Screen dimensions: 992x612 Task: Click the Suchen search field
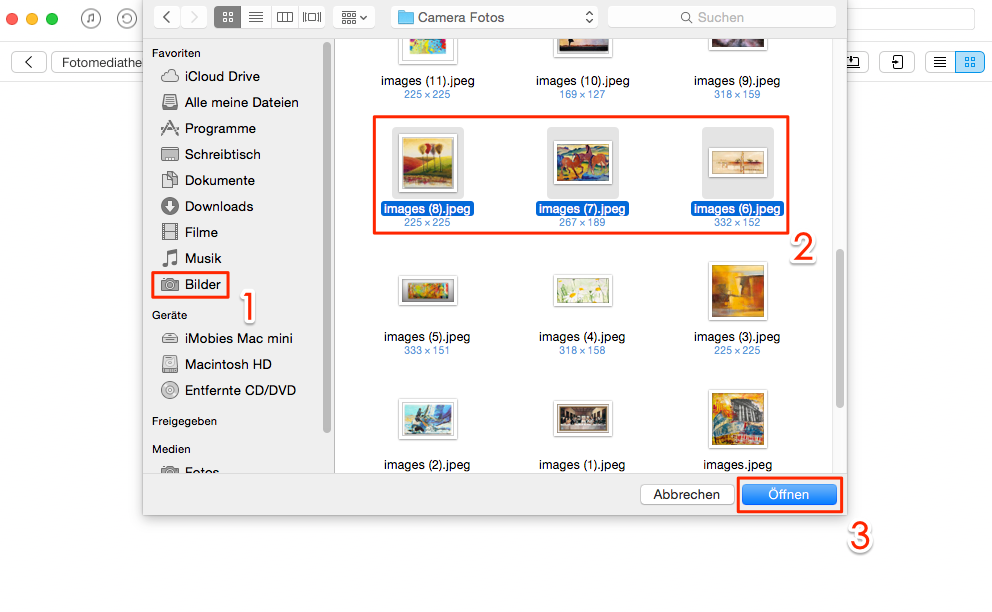point(721,17)
